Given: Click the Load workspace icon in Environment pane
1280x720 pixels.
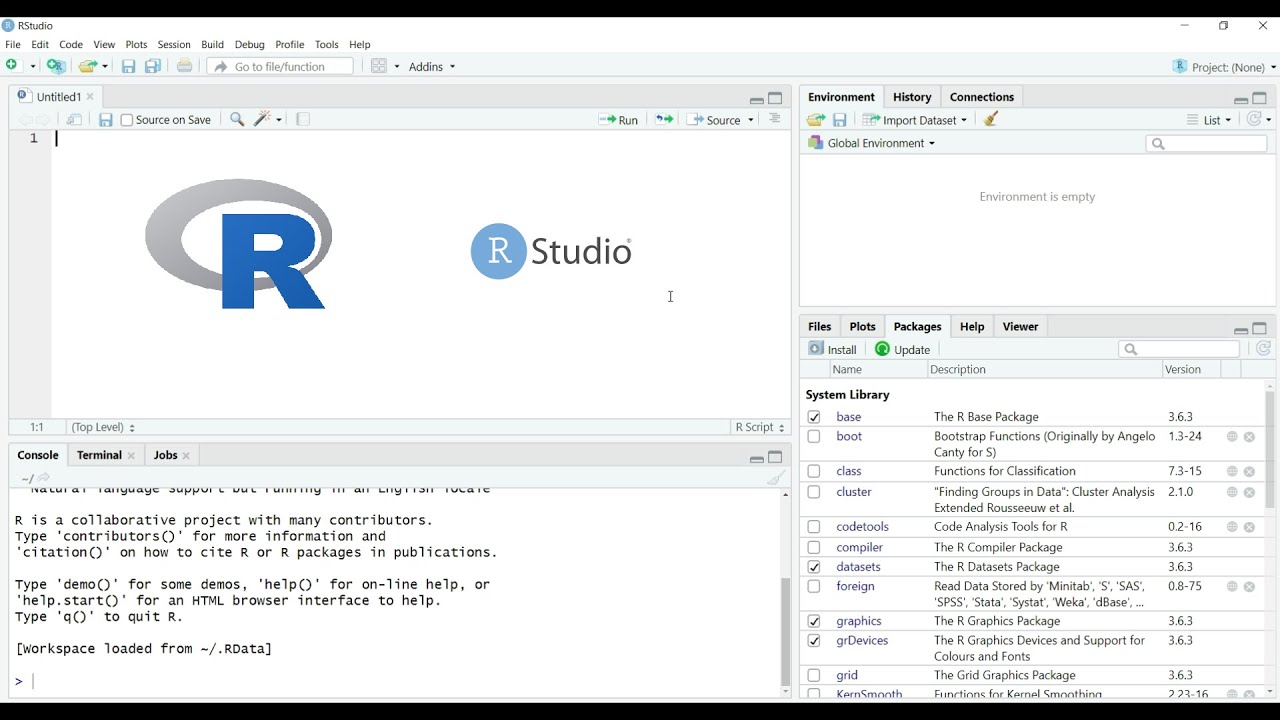Looking at the screenshot, I should (816, 120).
